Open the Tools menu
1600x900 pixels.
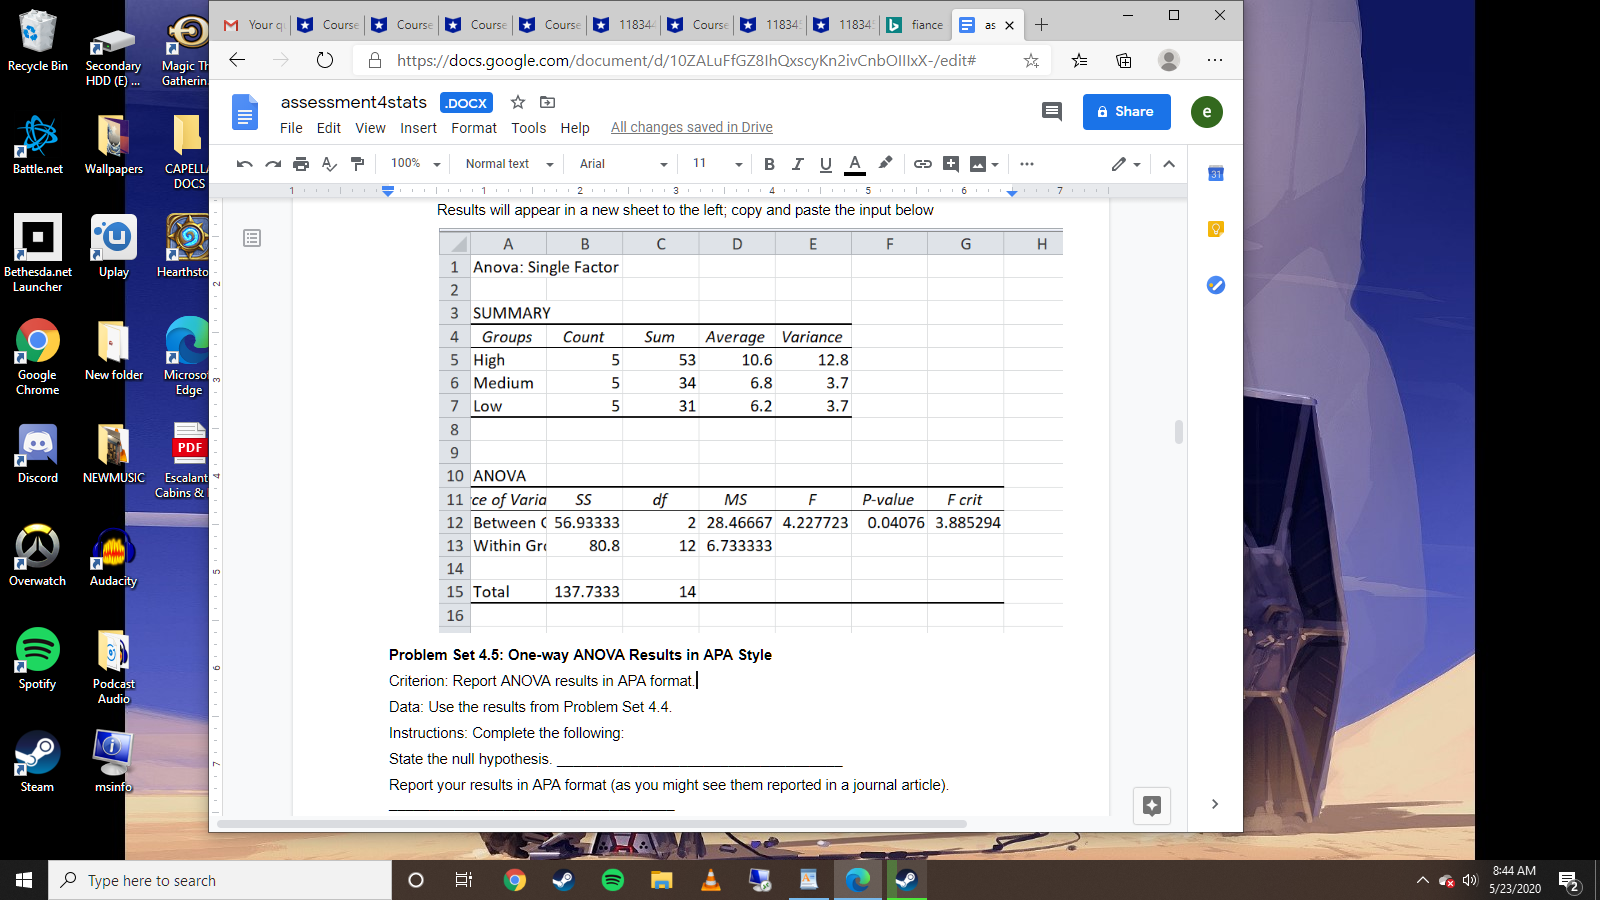pyautogui.click(x=529, y=128)
